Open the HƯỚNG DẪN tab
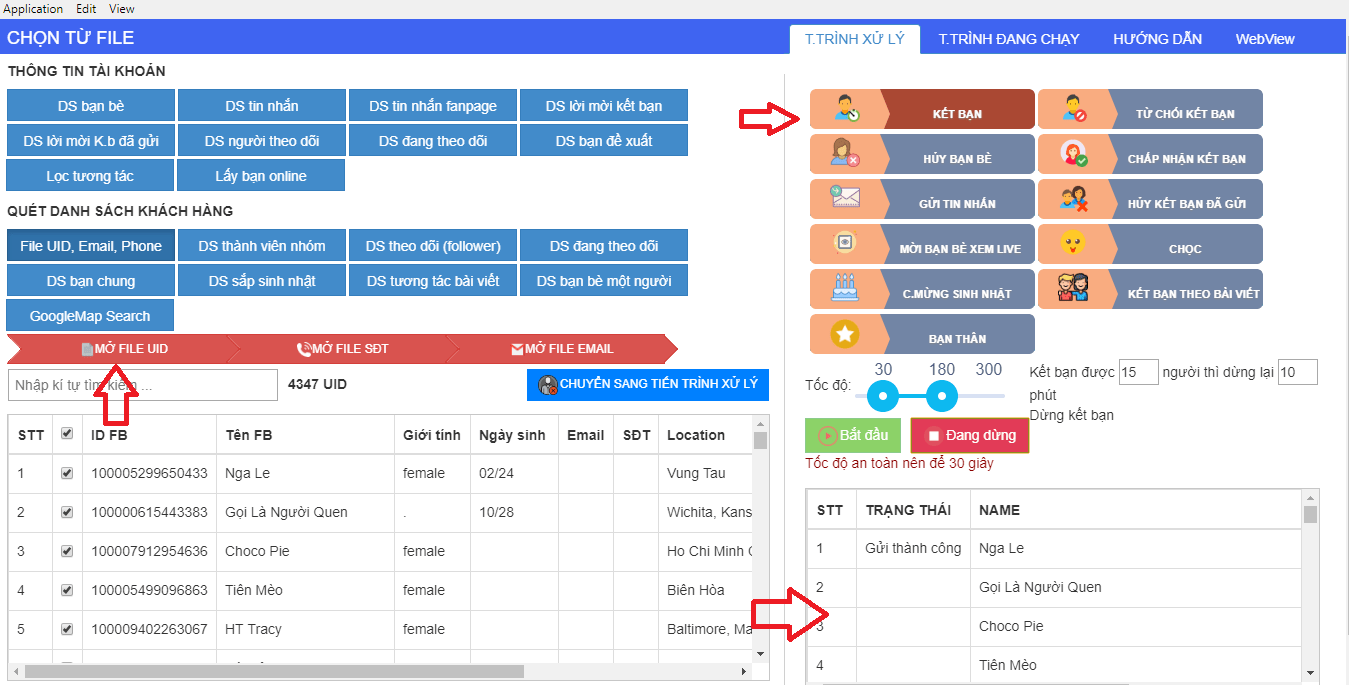 (1157, 39)
